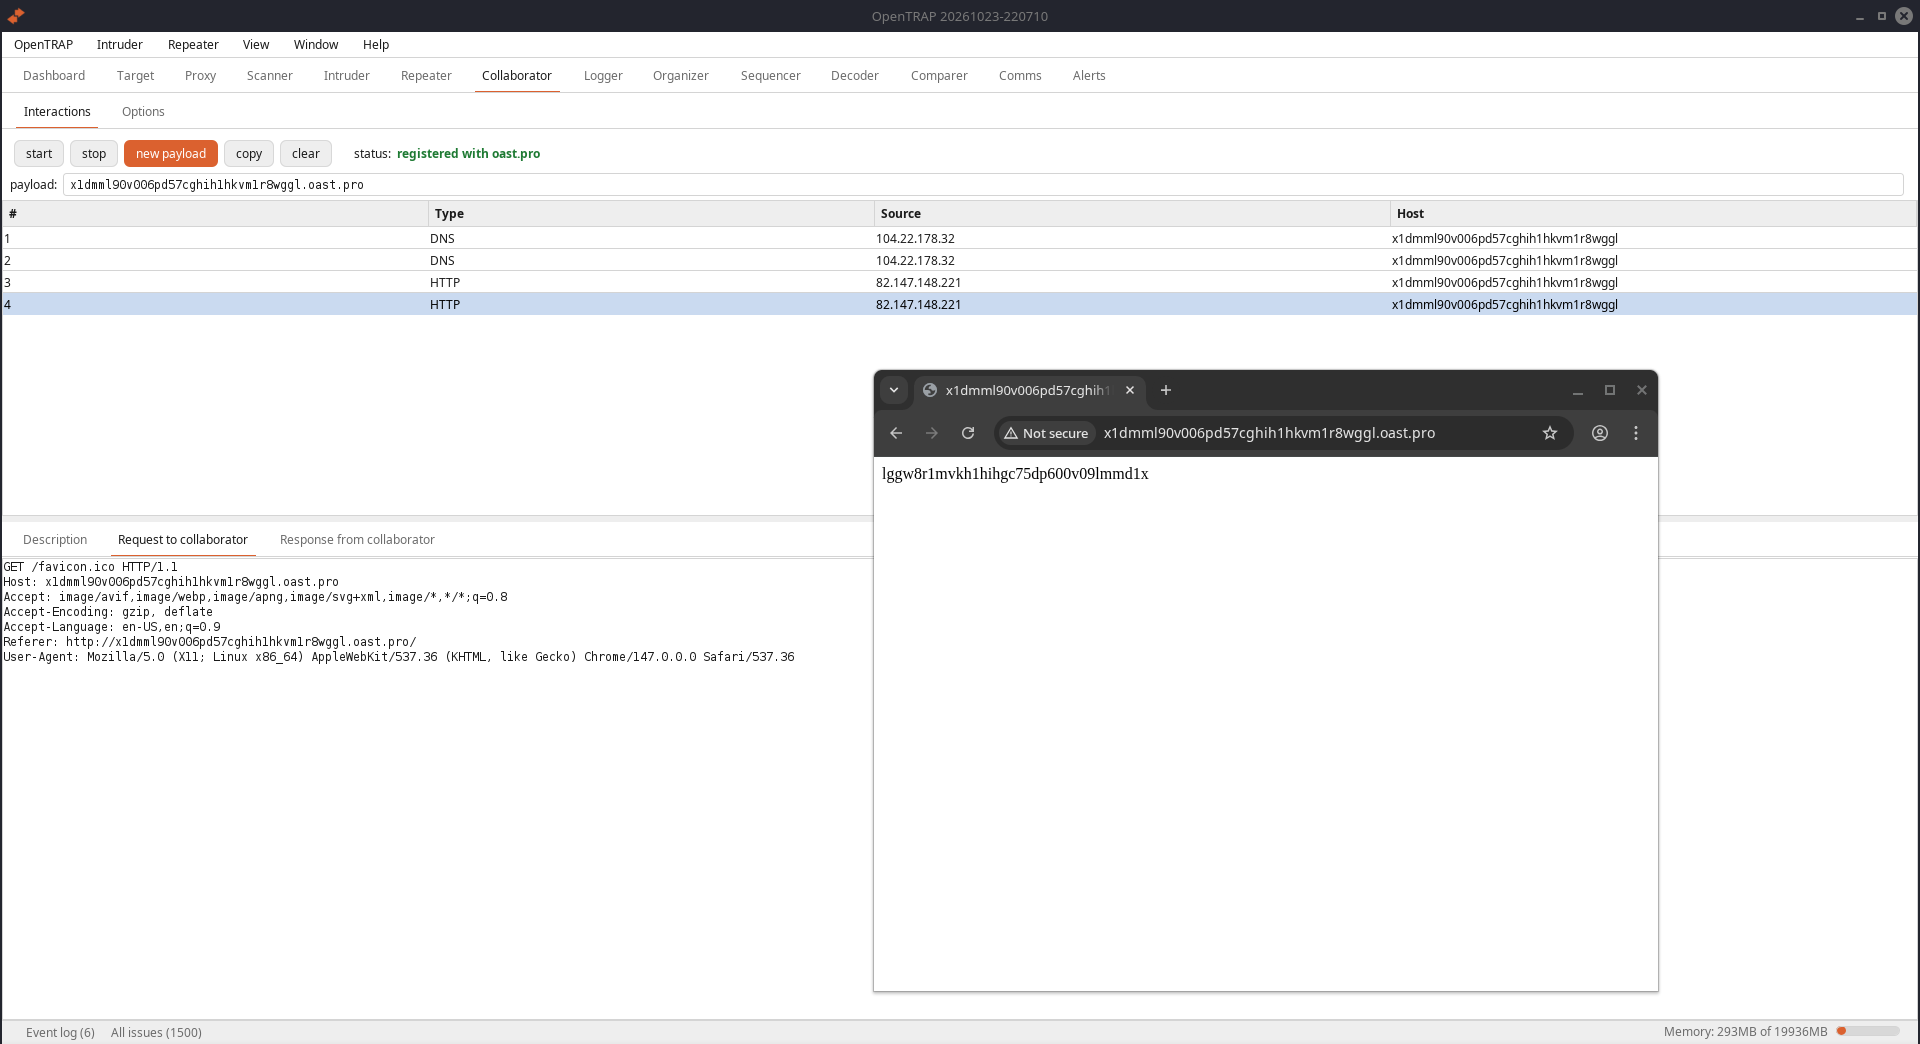
Task: Open Response from collaborator tab
Action: 357,539
